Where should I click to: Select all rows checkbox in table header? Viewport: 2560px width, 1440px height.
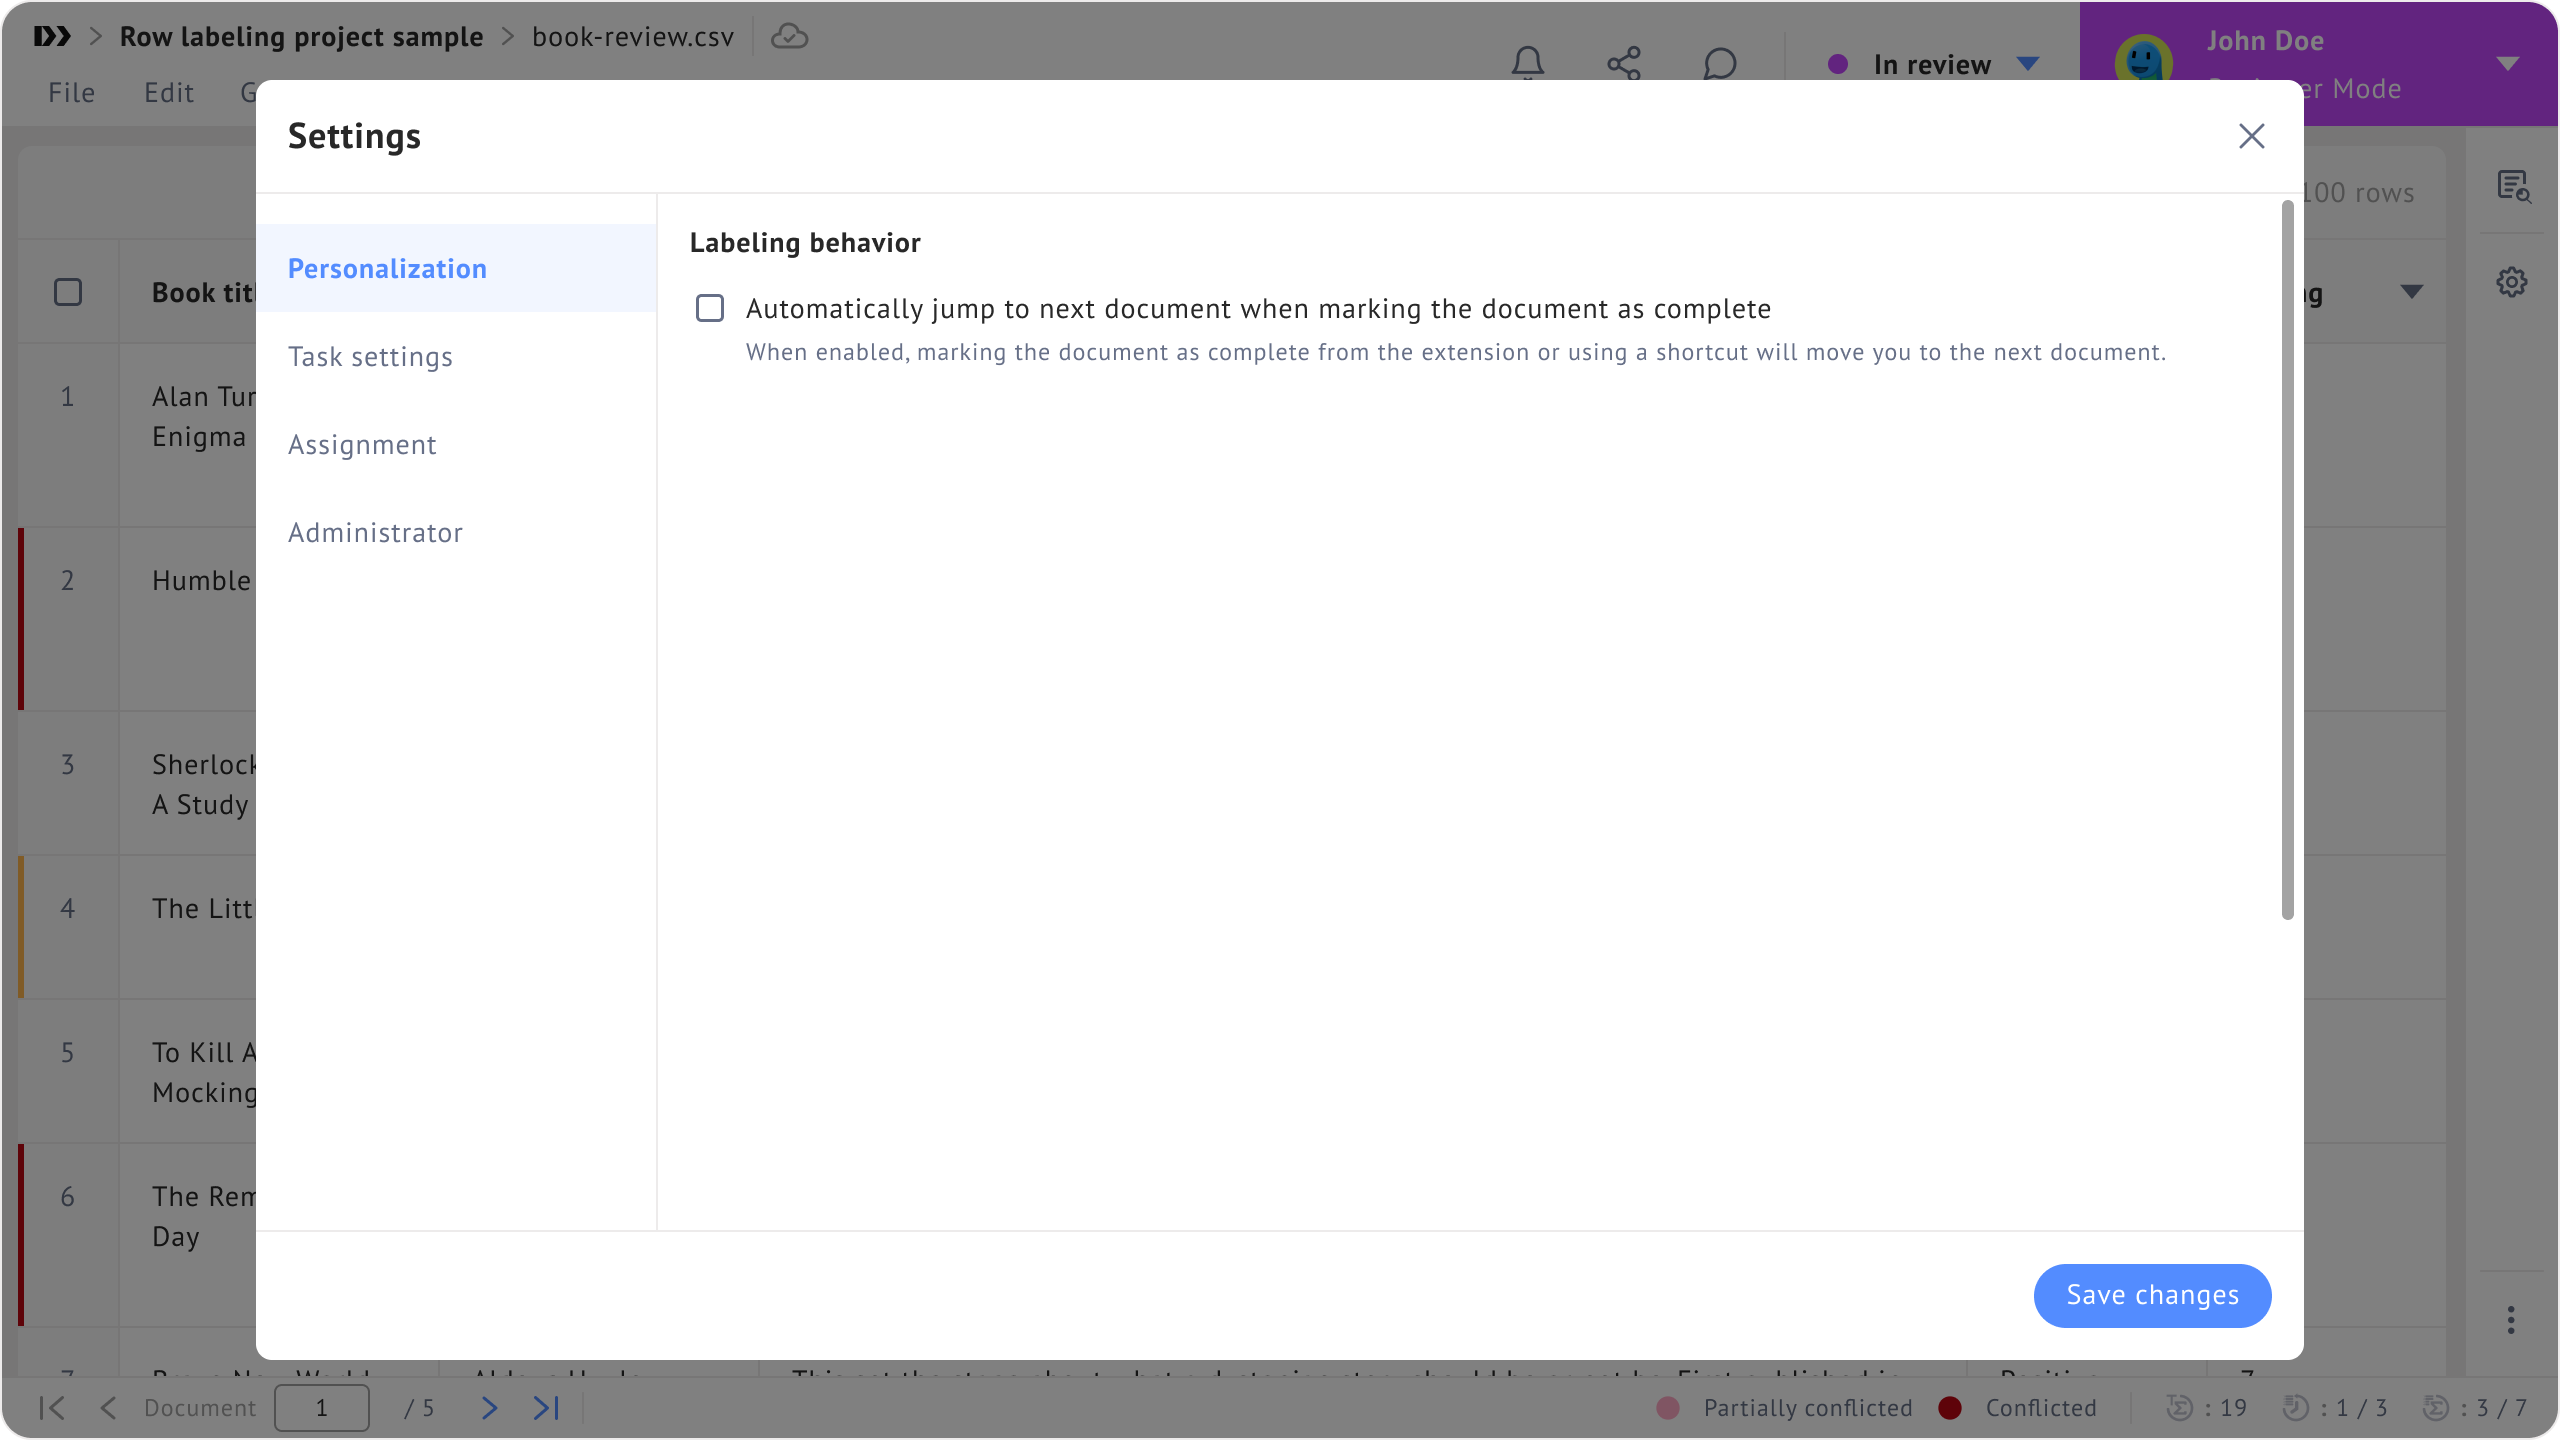pos(68,292)
